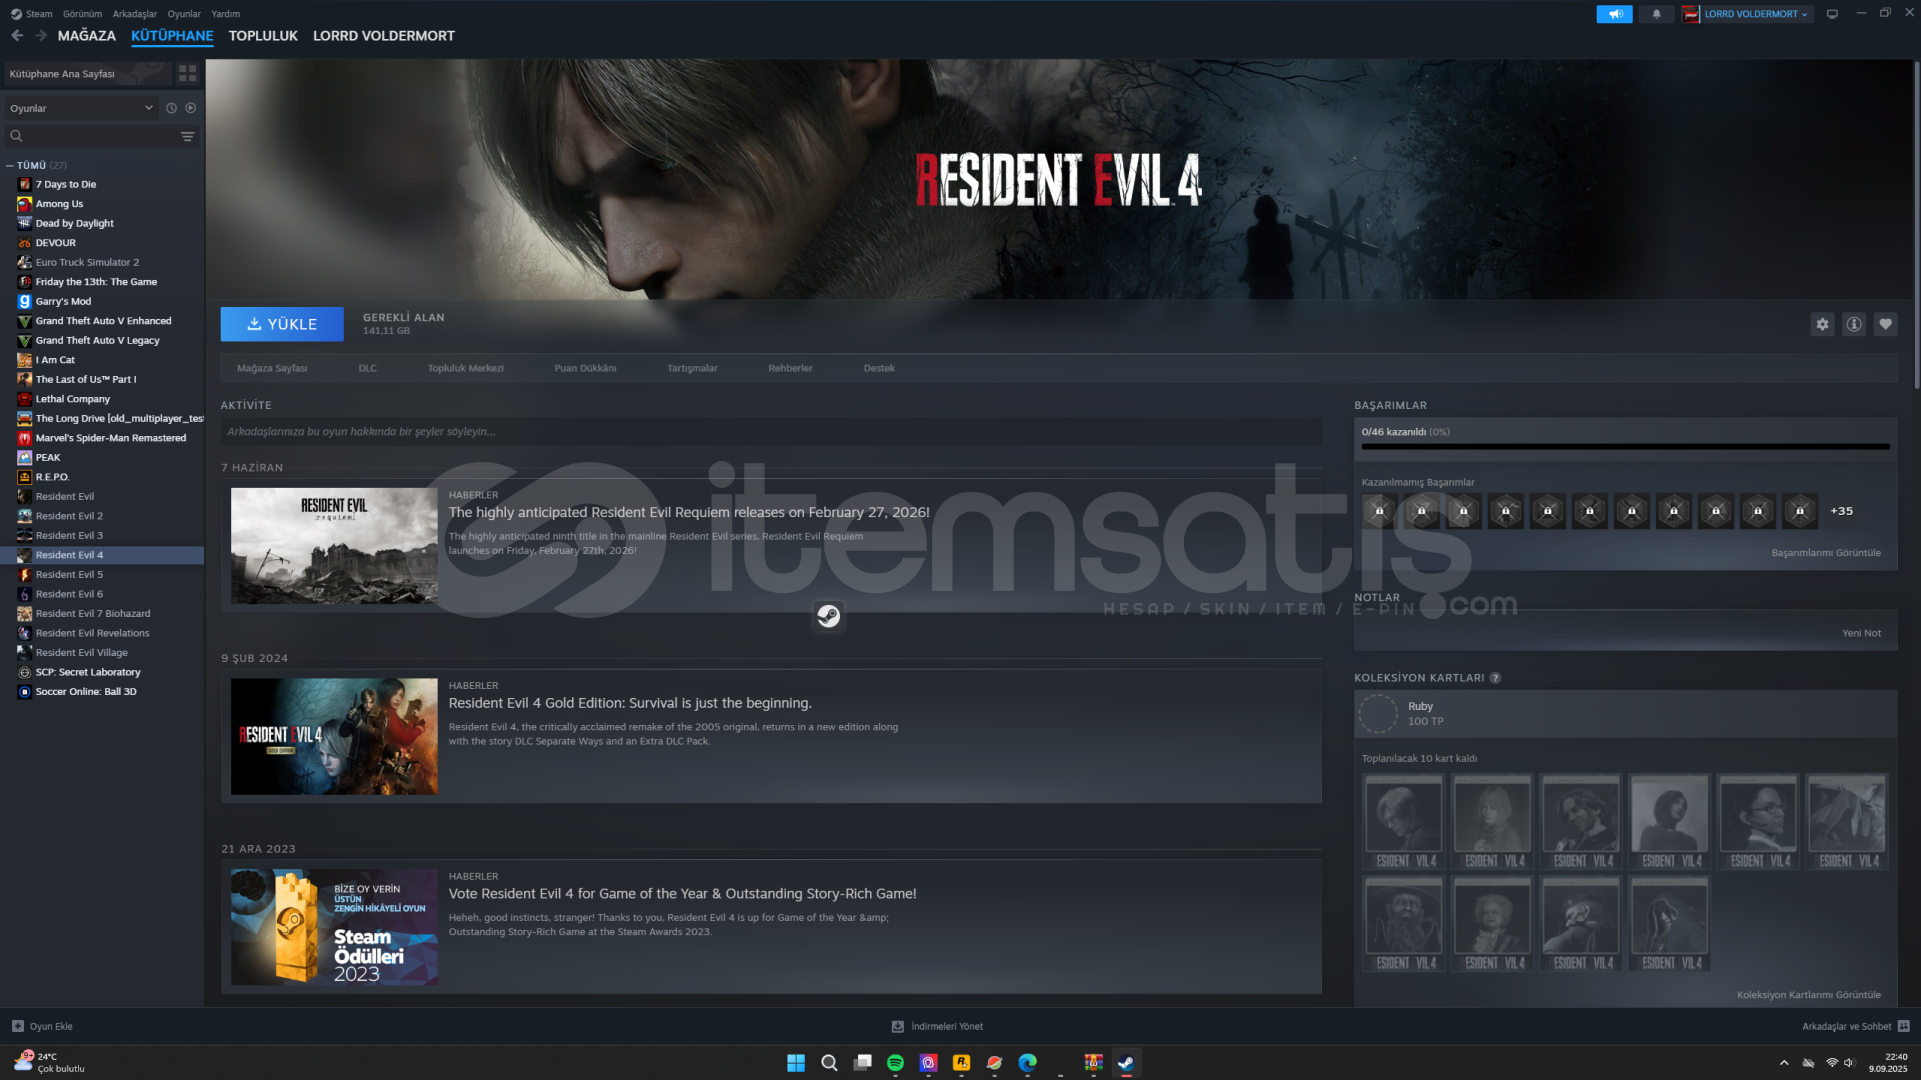Image resolution: width=1921 pixels, height=1080 pixels.
Task: Open the announcements megaphone icon
Action: (x=1614, y=14)
